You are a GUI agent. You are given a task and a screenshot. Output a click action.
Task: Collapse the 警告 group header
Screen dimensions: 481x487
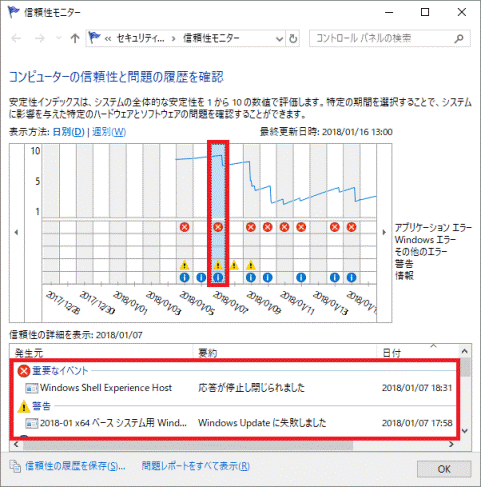click(x=41, y=406)
